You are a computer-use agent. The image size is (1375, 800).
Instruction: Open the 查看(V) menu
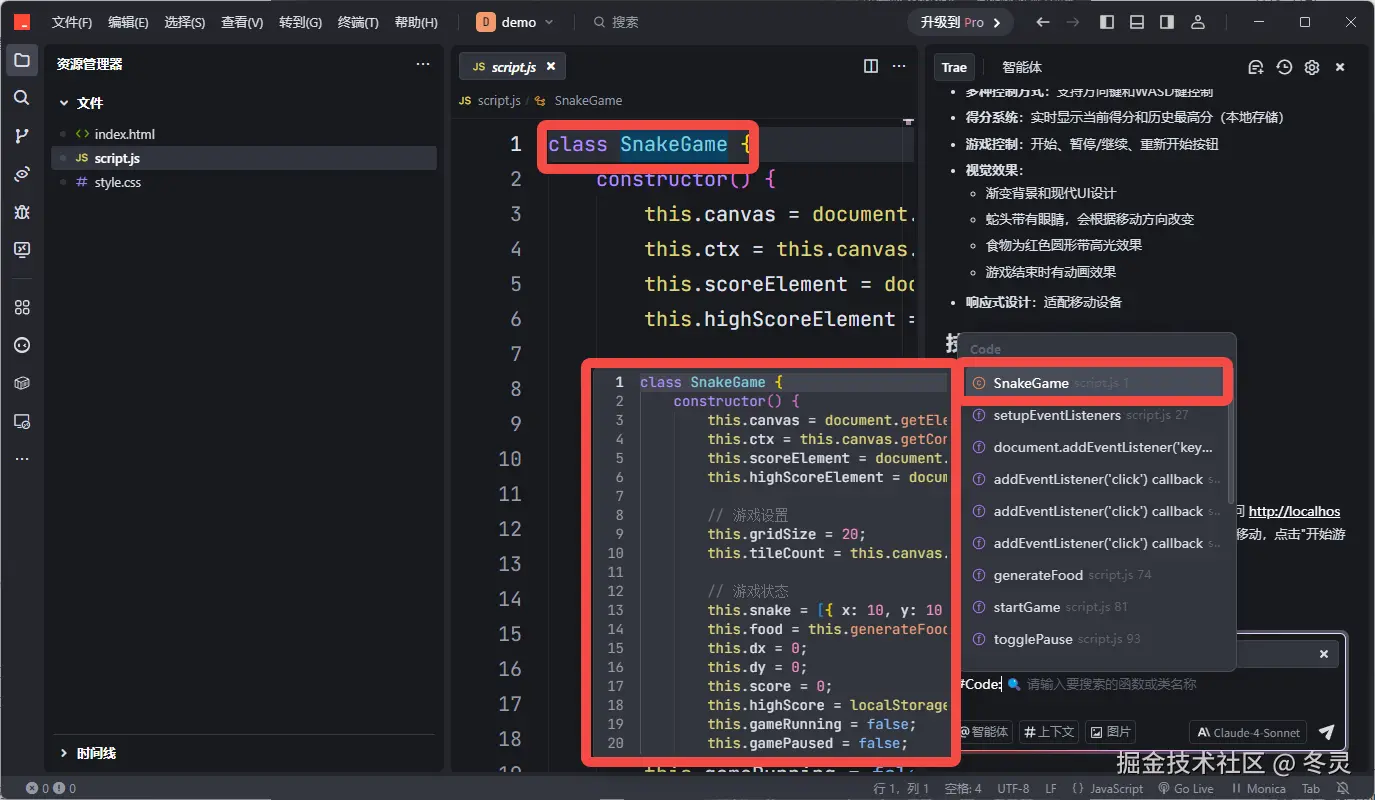point(242,22)
